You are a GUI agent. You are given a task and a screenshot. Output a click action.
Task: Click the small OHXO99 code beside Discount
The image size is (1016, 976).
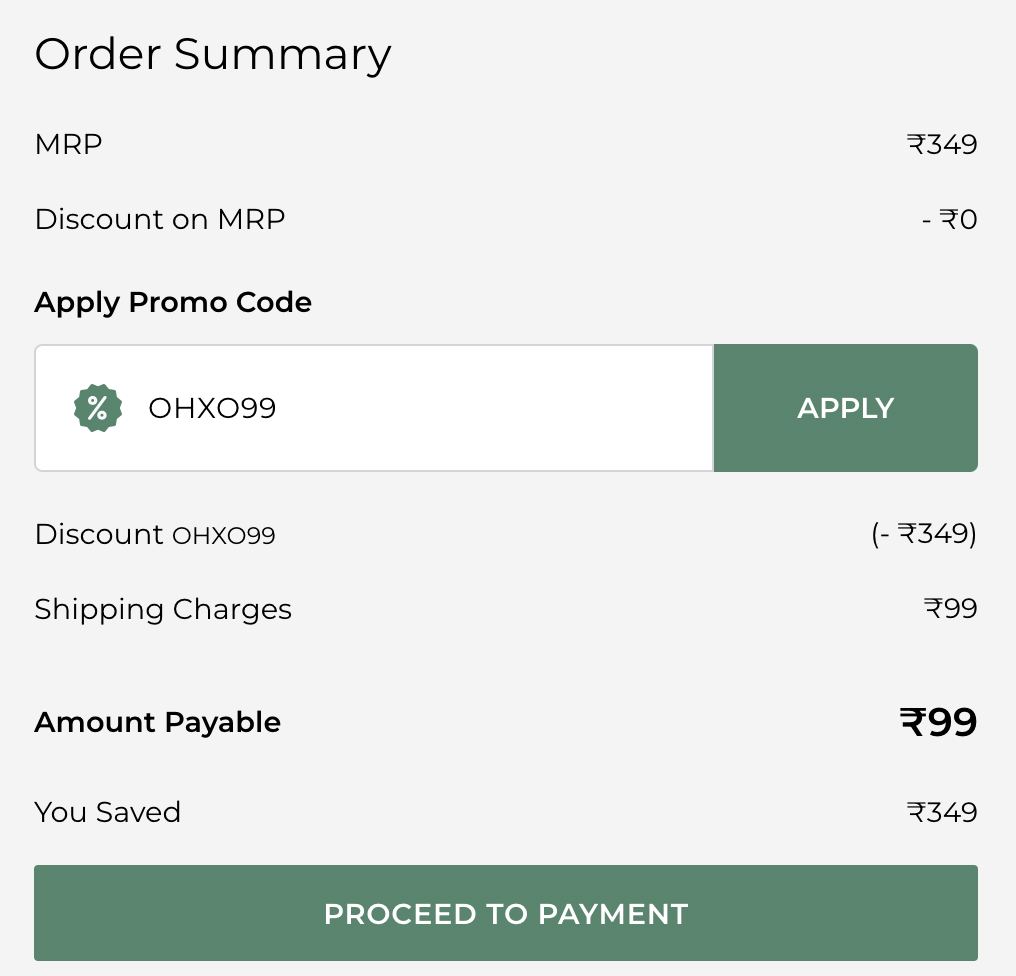224,536
